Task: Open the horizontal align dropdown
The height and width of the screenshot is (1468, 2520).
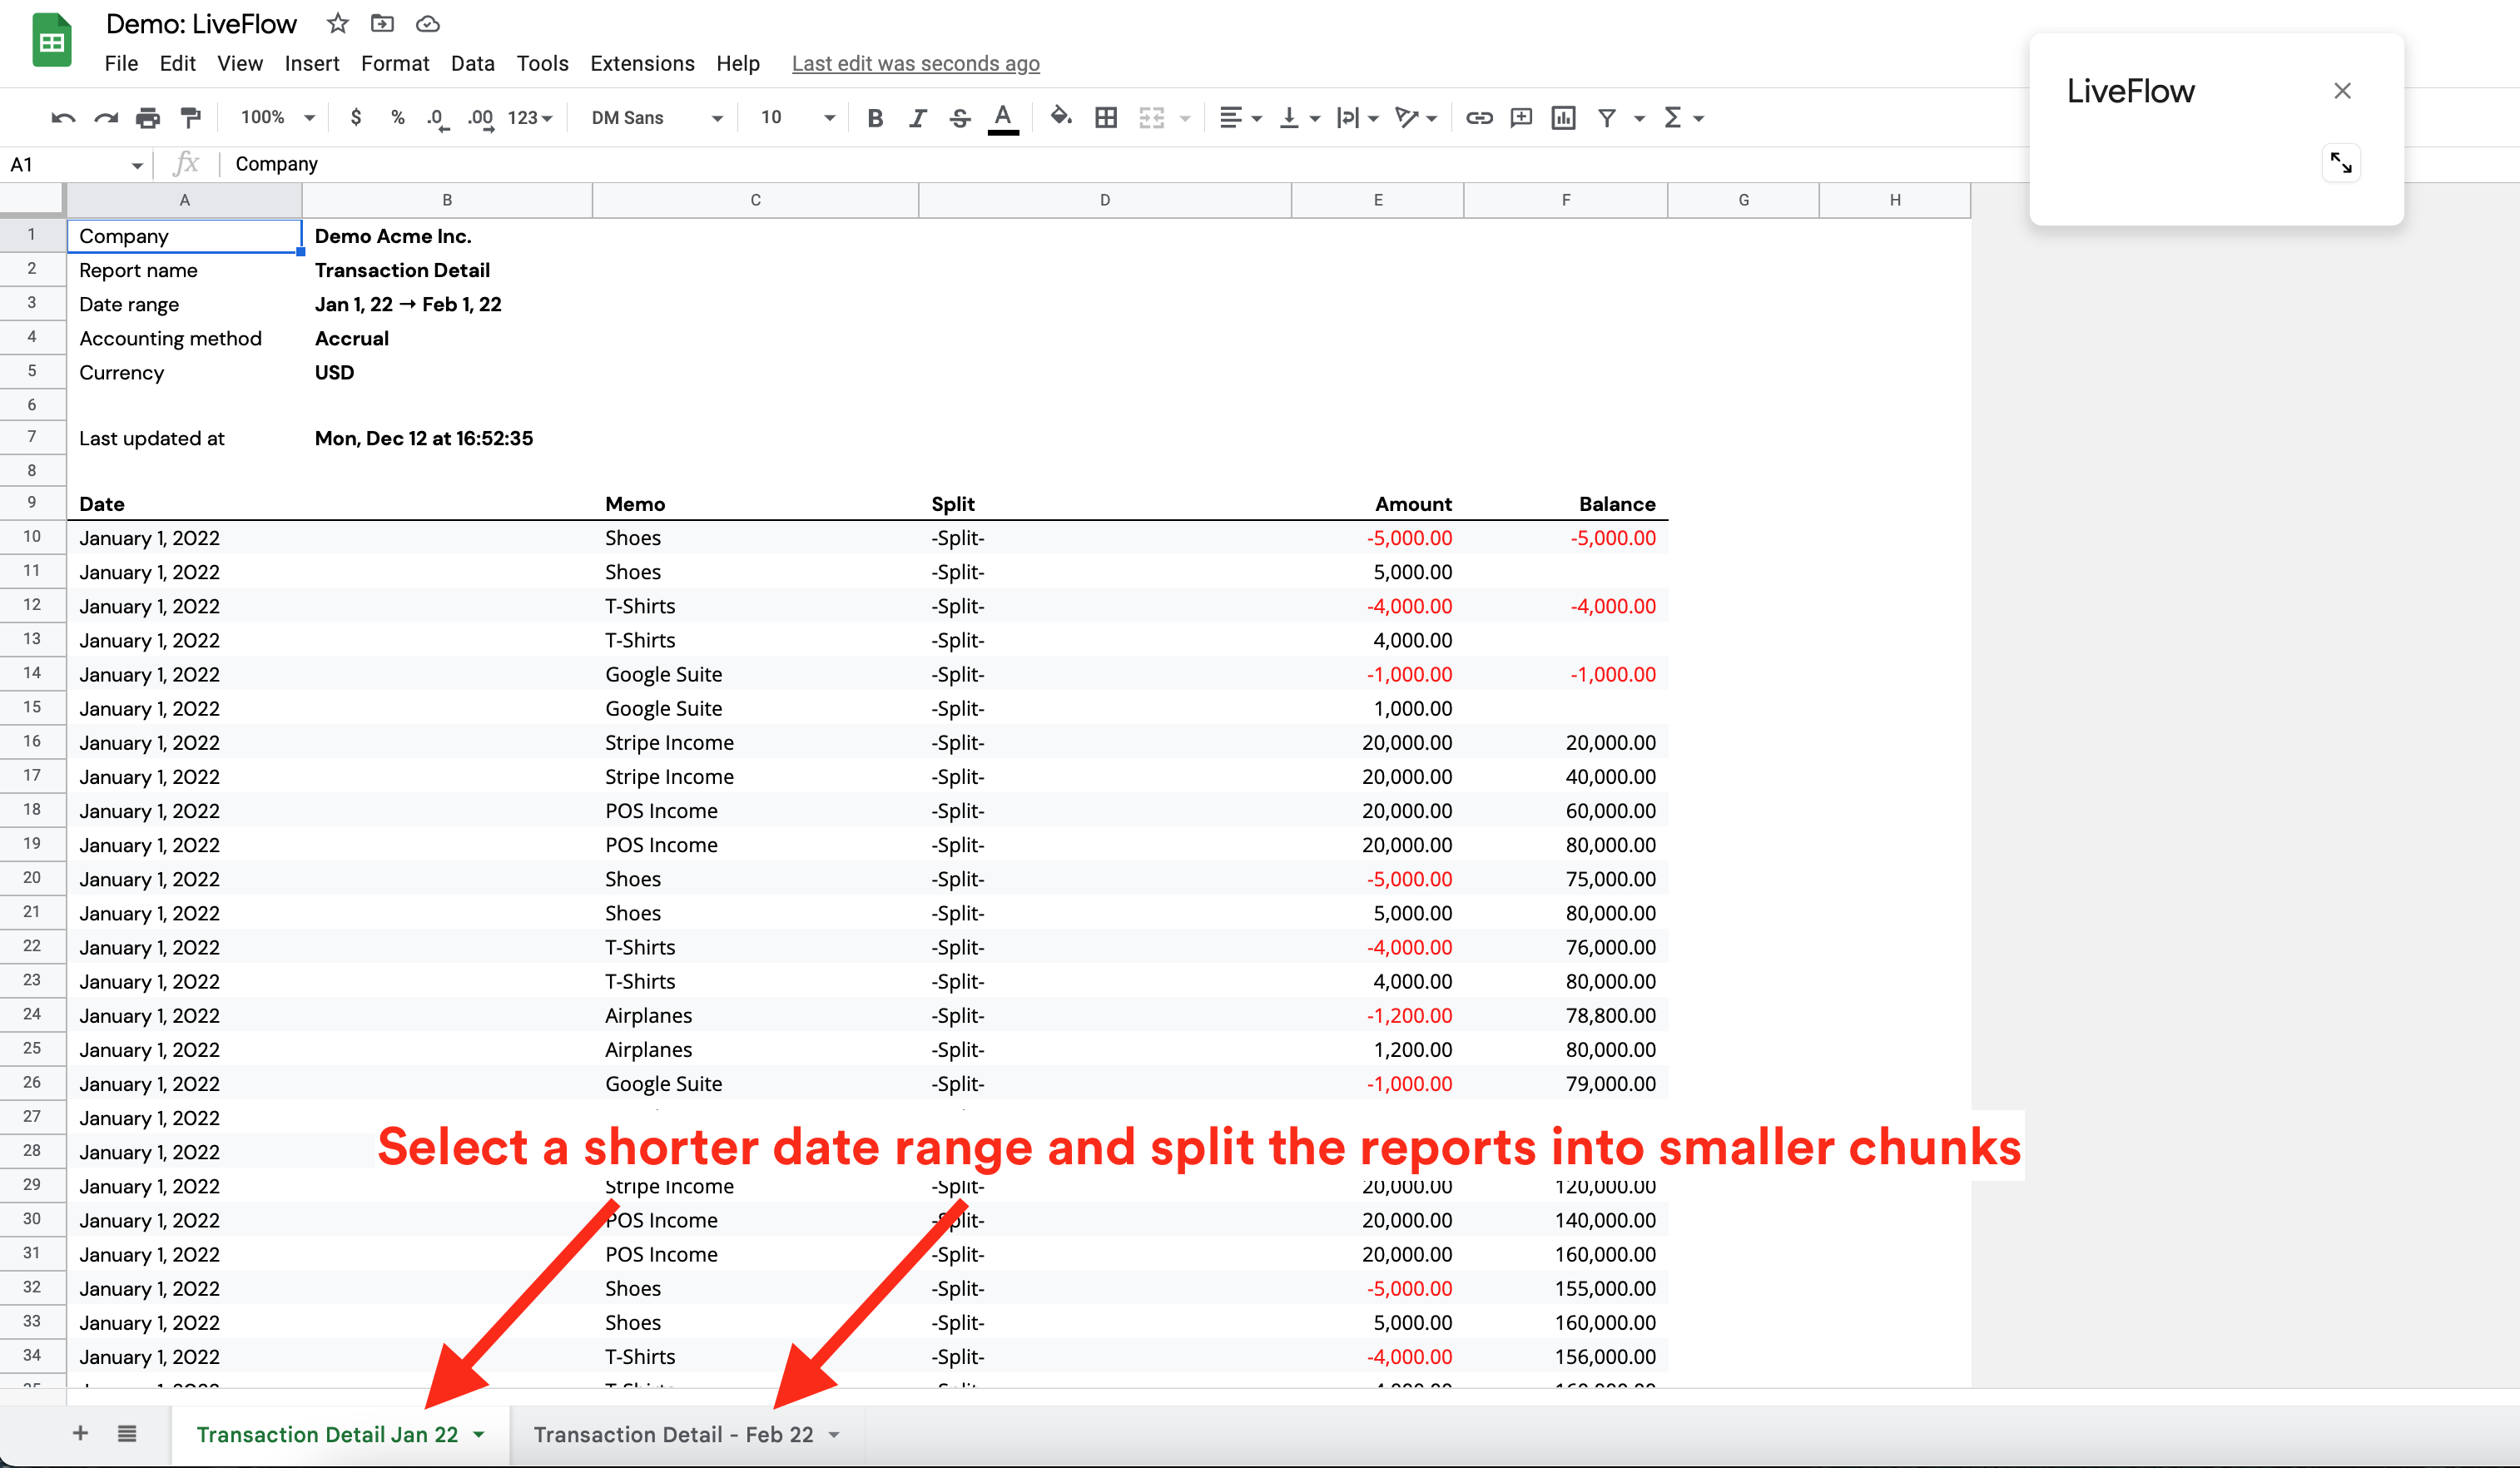Action: click(x=1240, y=118)
